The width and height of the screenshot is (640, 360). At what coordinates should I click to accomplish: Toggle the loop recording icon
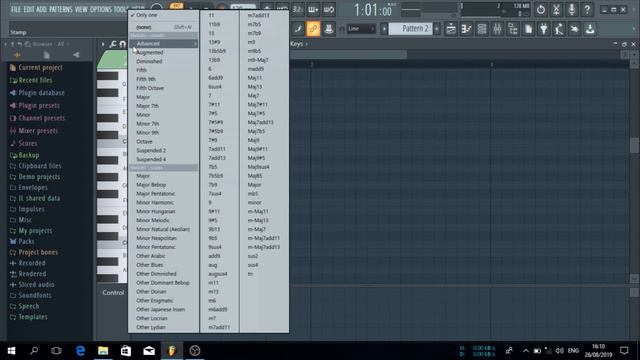tap(329, 9)
